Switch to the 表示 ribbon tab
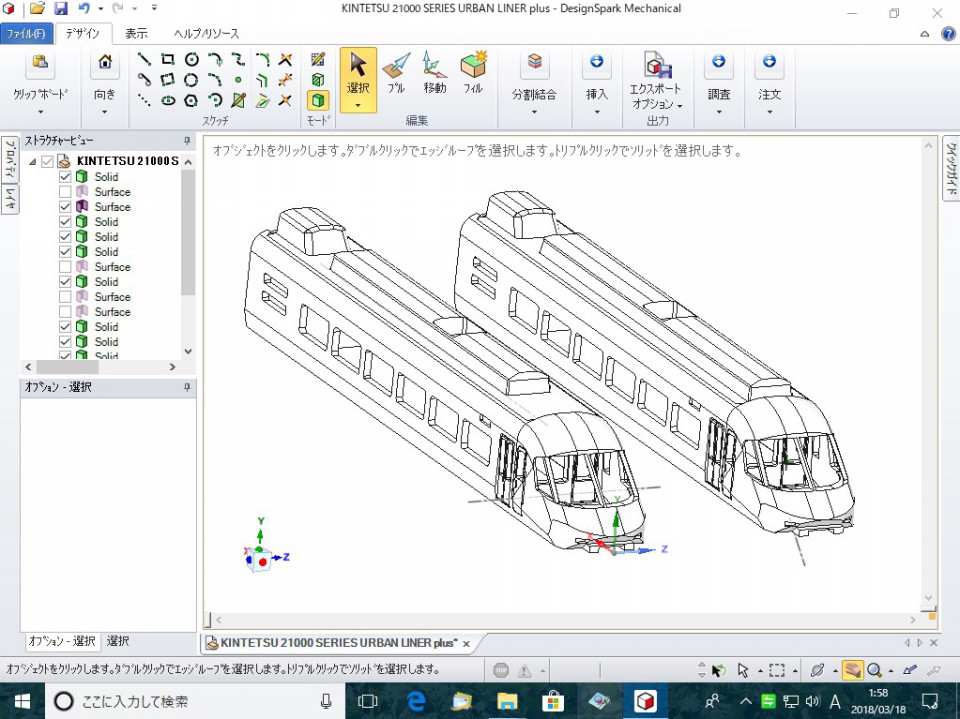This screenshot has width=960, height=719. click(x=136, y=34)
